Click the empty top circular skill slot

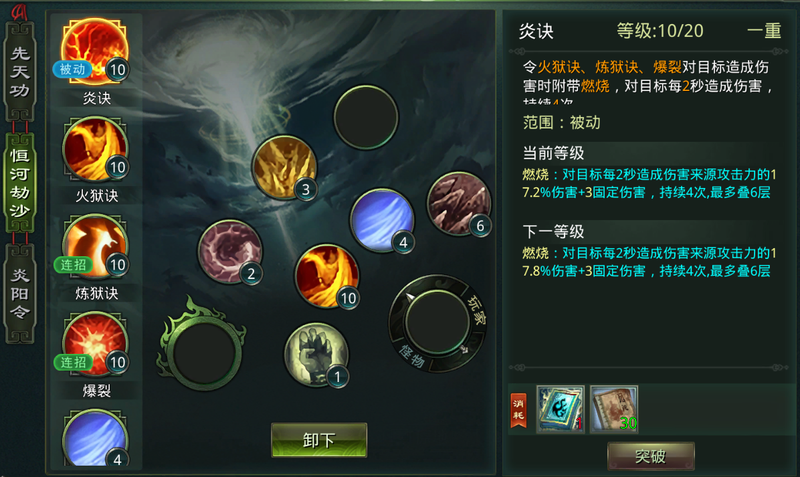[x=366, y=117]
